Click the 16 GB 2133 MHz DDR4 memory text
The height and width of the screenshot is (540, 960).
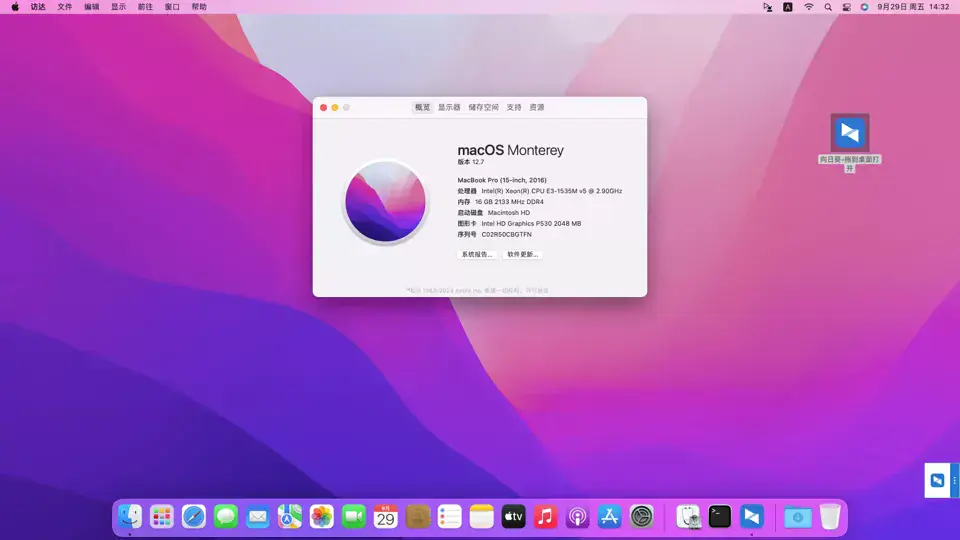tap(509, 202)
